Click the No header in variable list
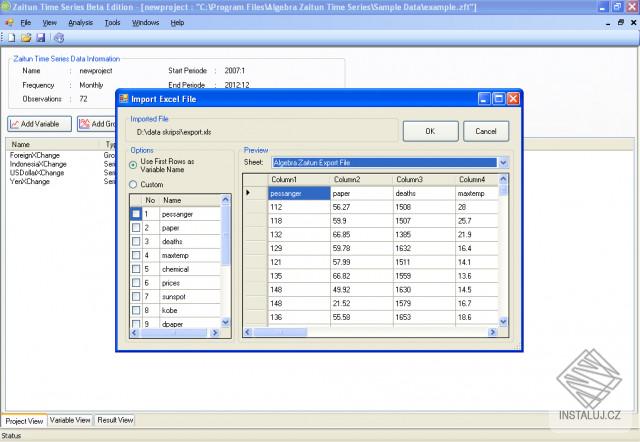Viewport: 640px width, 442px height. tap(150, 200)
